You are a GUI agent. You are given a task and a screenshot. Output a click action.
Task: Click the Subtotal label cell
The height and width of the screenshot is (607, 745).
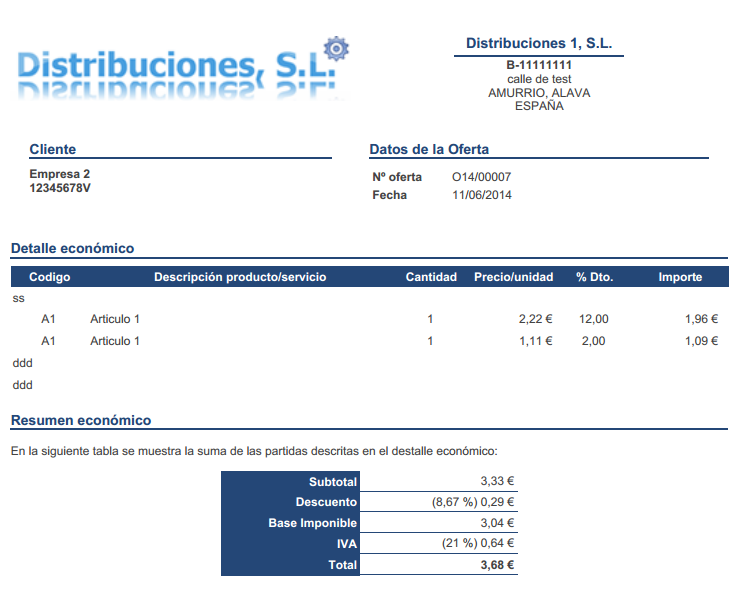tap(290, 482)
